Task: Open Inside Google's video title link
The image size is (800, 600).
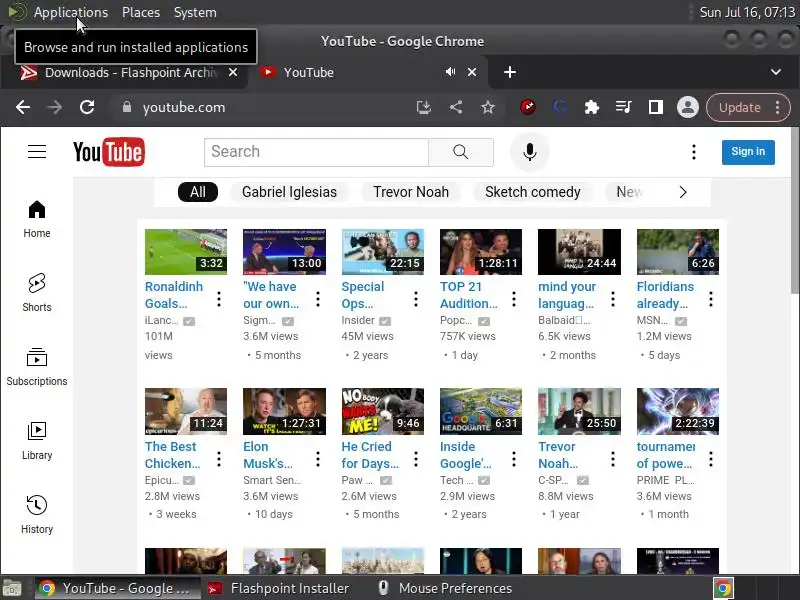Action: click(466, 455)
